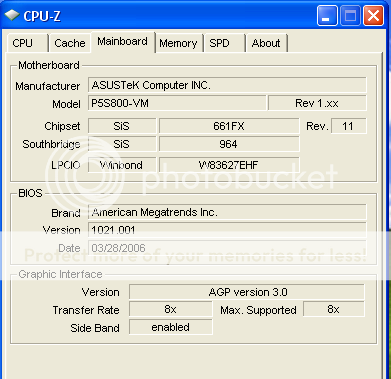Click the AGP version 3.0 field
Viewport: 391px width, 379px height.
pyautogui.click(x=247, y=292)
